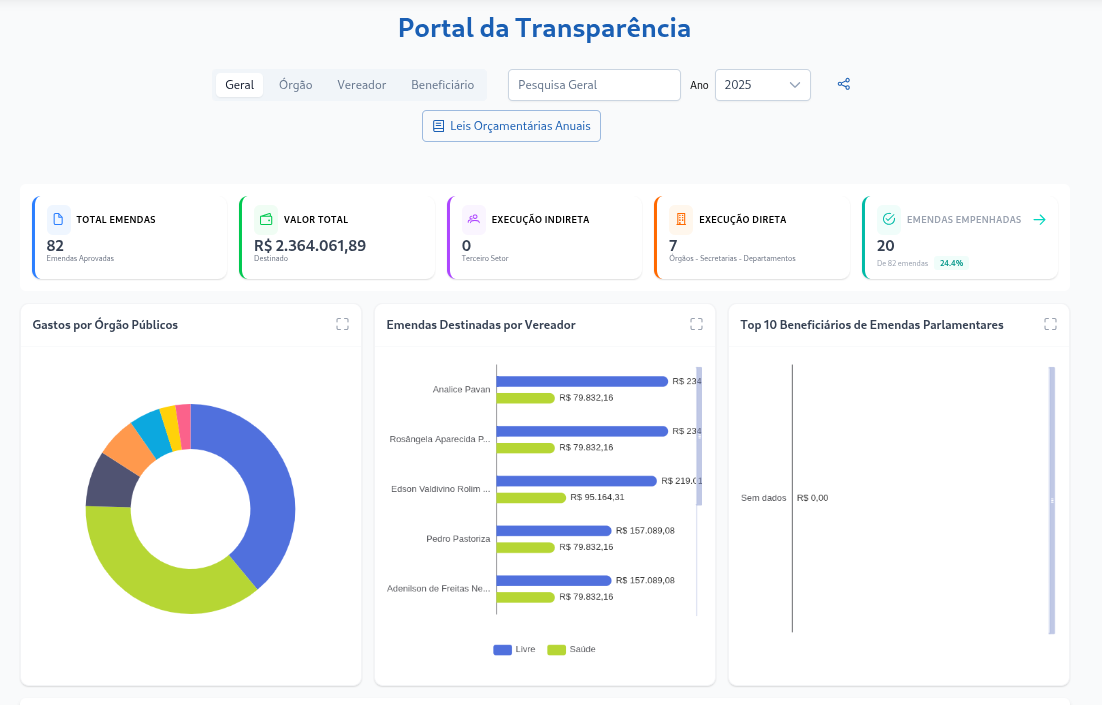Click the 24.4% badge on Emendas Empenhadas

point(952,264)
